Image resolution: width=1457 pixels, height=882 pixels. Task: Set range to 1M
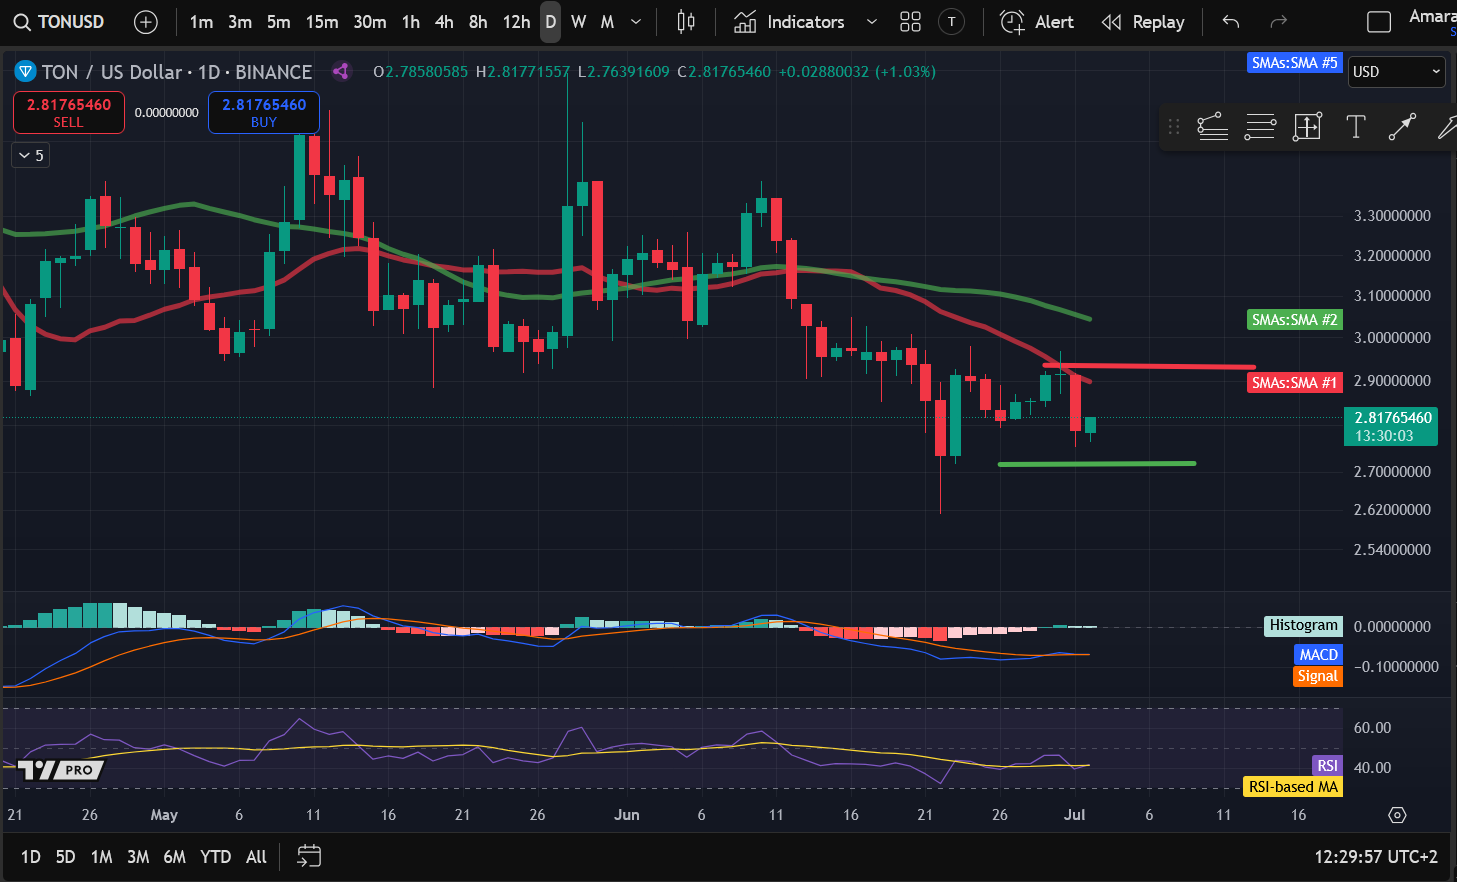point(101,857)
